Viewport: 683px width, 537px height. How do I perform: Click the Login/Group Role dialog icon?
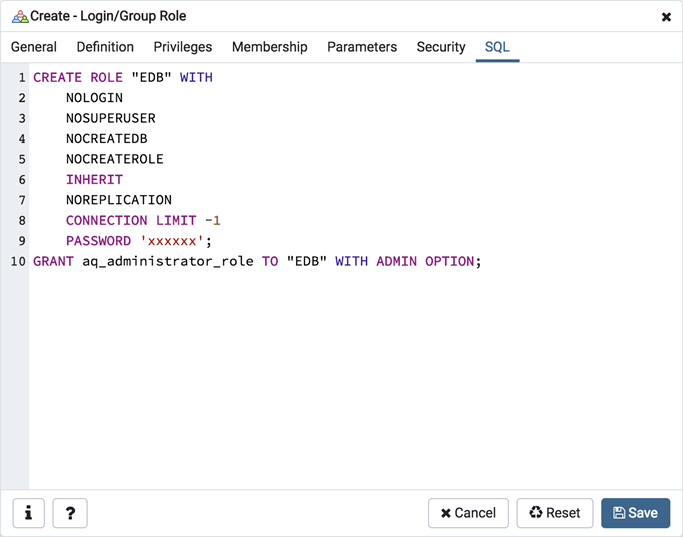click(20, 17)
